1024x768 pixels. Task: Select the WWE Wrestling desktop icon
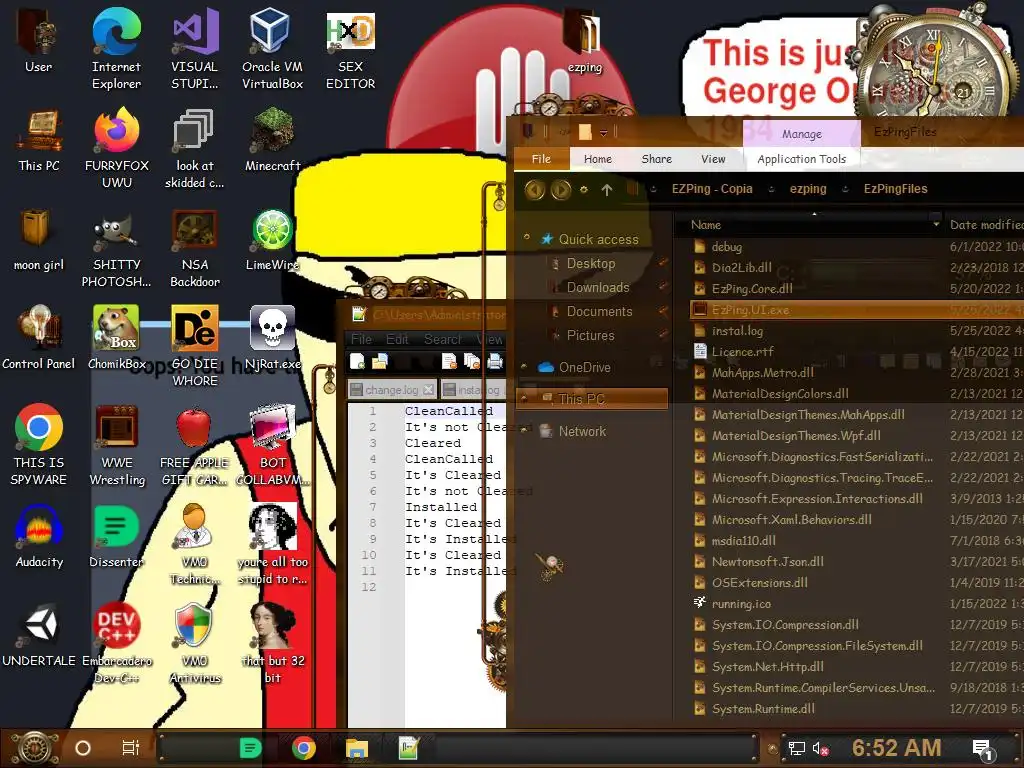point(117,445)
